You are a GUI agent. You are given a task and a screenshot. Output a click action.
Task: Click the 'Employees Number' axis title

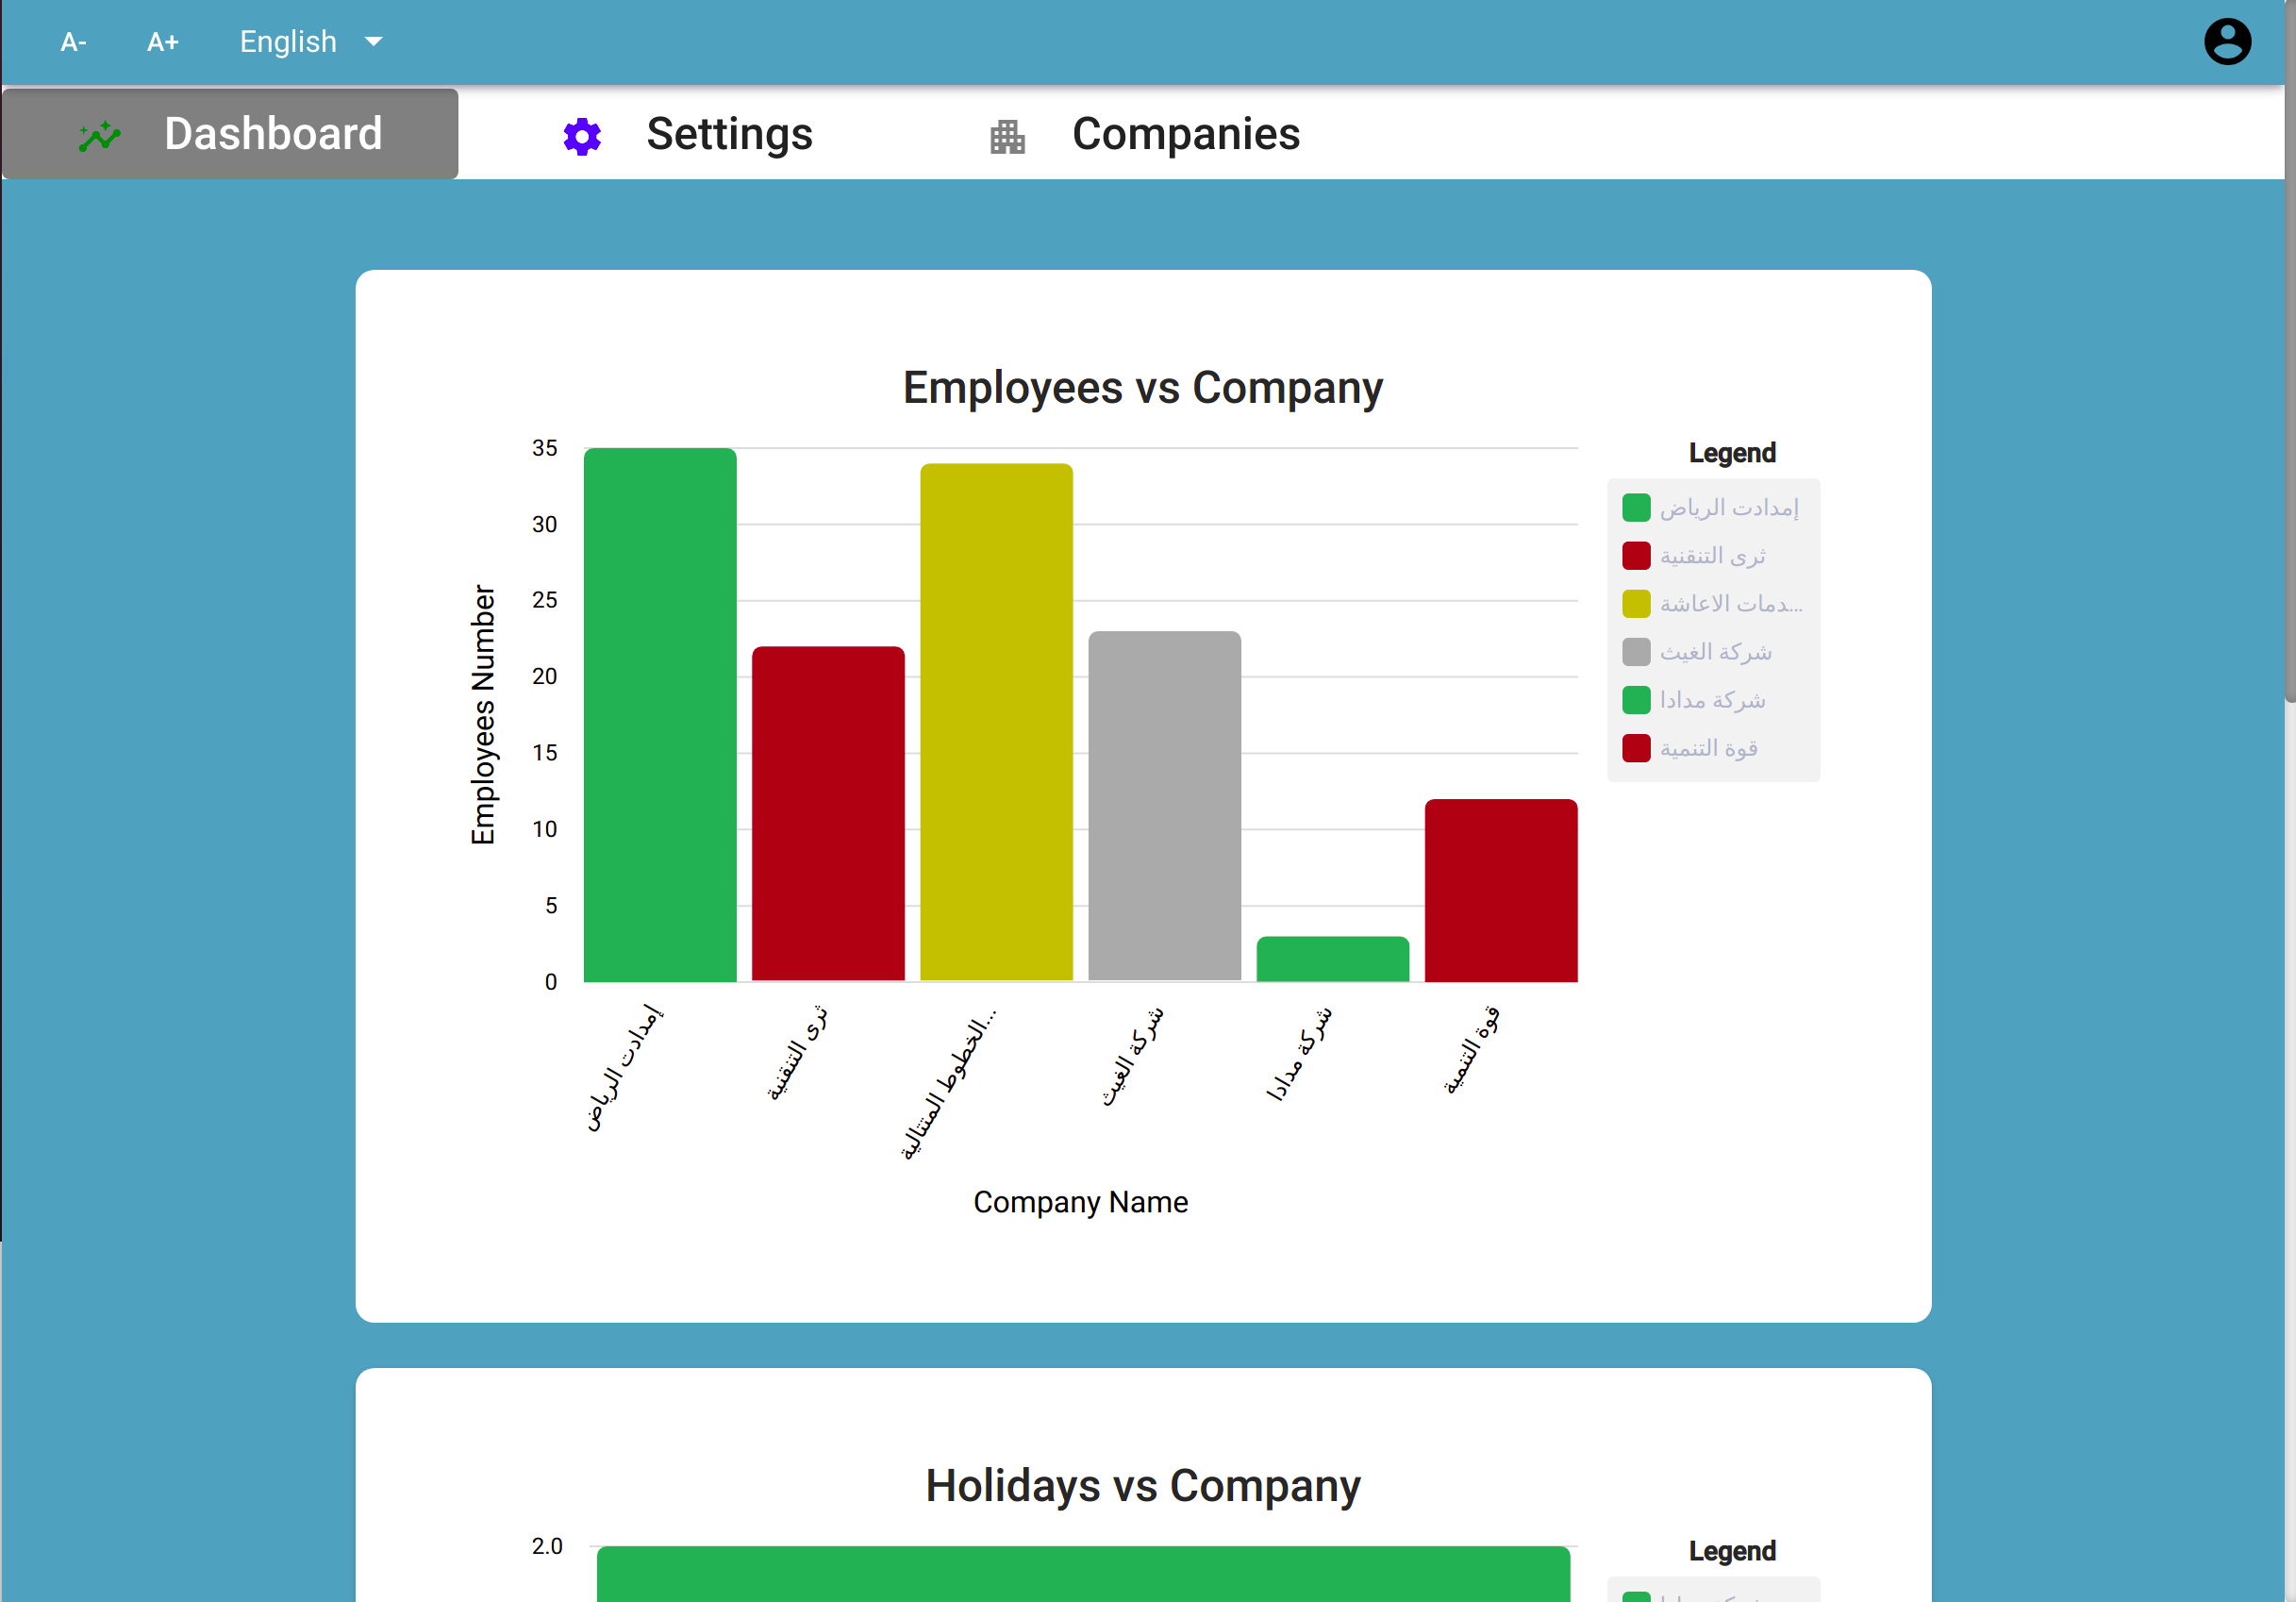(x=483, y=715)
